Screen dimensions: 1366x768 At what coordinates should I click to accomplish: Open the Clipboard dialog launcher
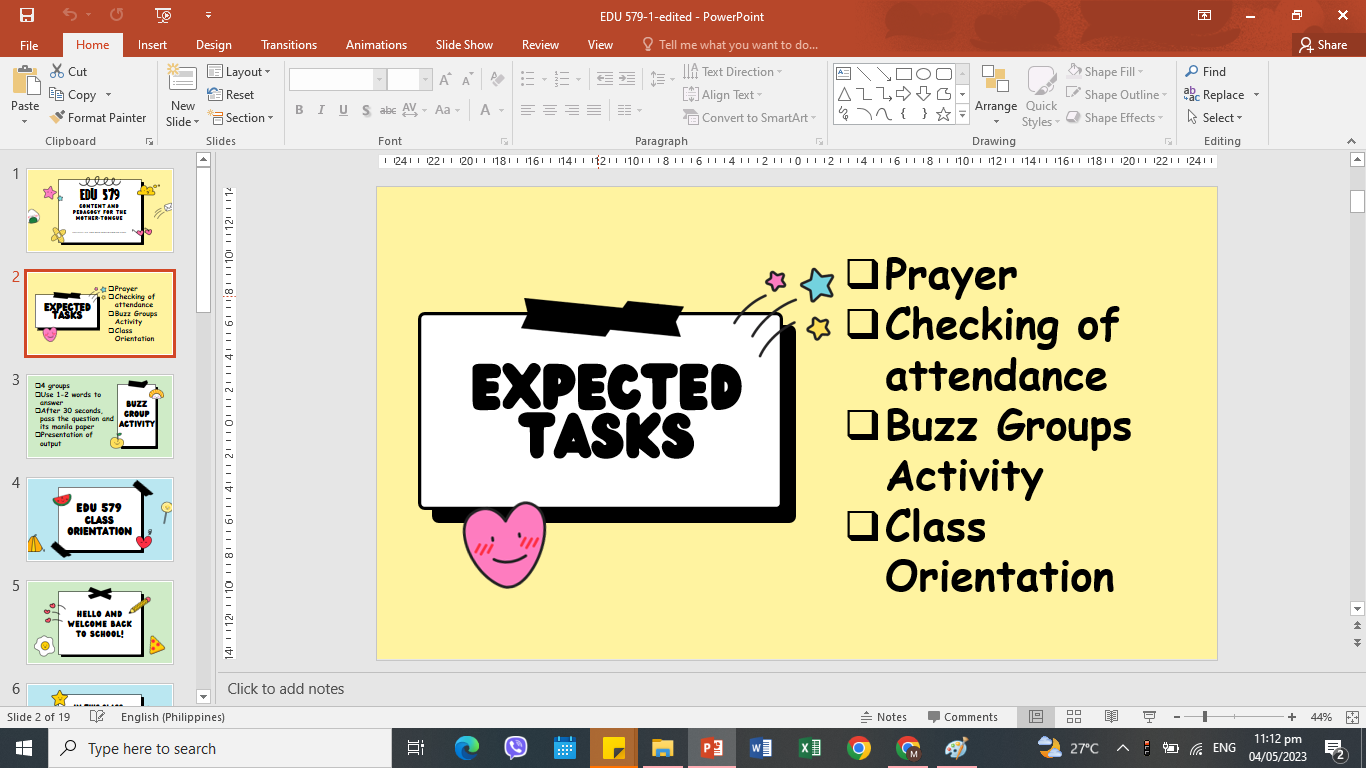[x=149, y=142]
